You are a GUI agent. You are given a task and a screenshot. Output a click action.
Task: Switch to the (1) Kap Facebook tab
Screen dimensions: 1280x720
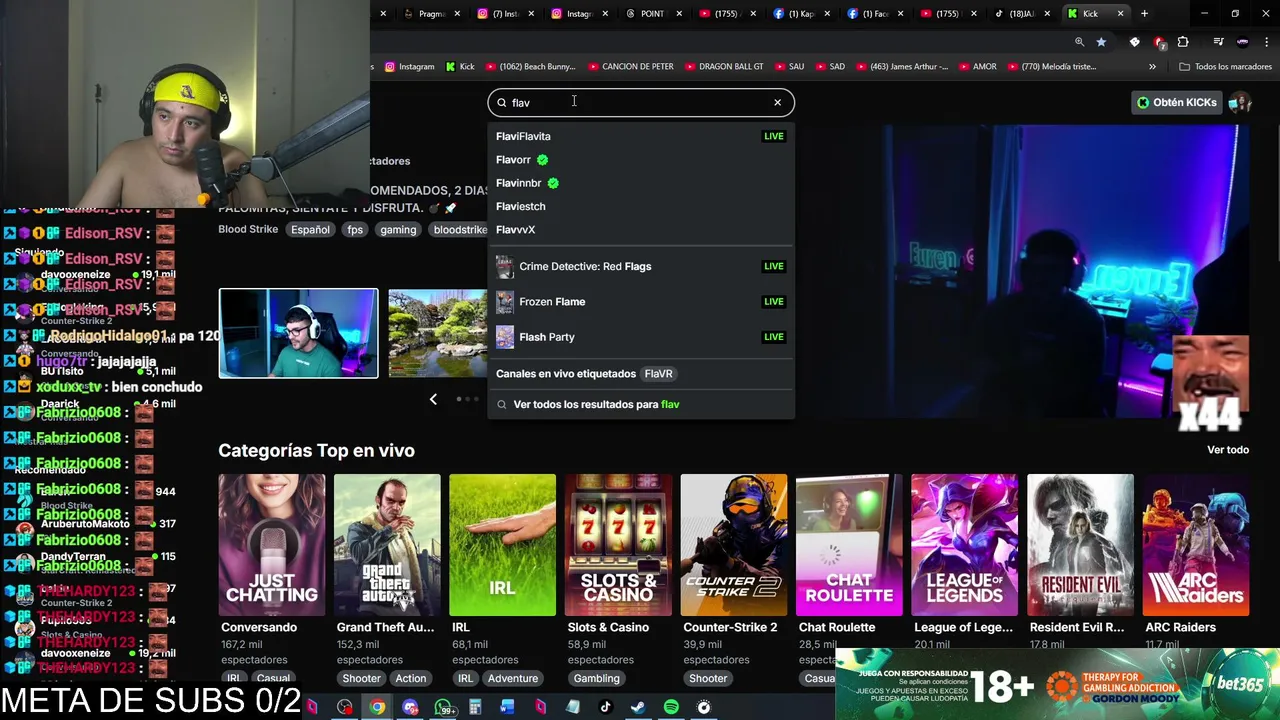[x=800, y=14]
